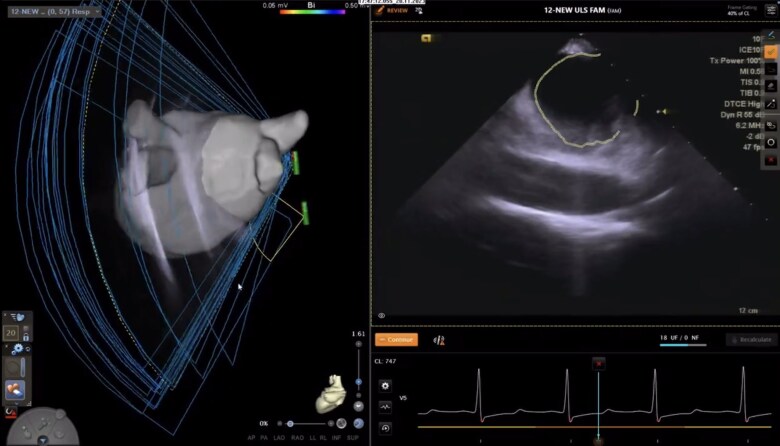Image resolution: width=780 pixels, height=446 pixels.
Task: Click the 0% transparency slider handle
Action: [290, 424]
